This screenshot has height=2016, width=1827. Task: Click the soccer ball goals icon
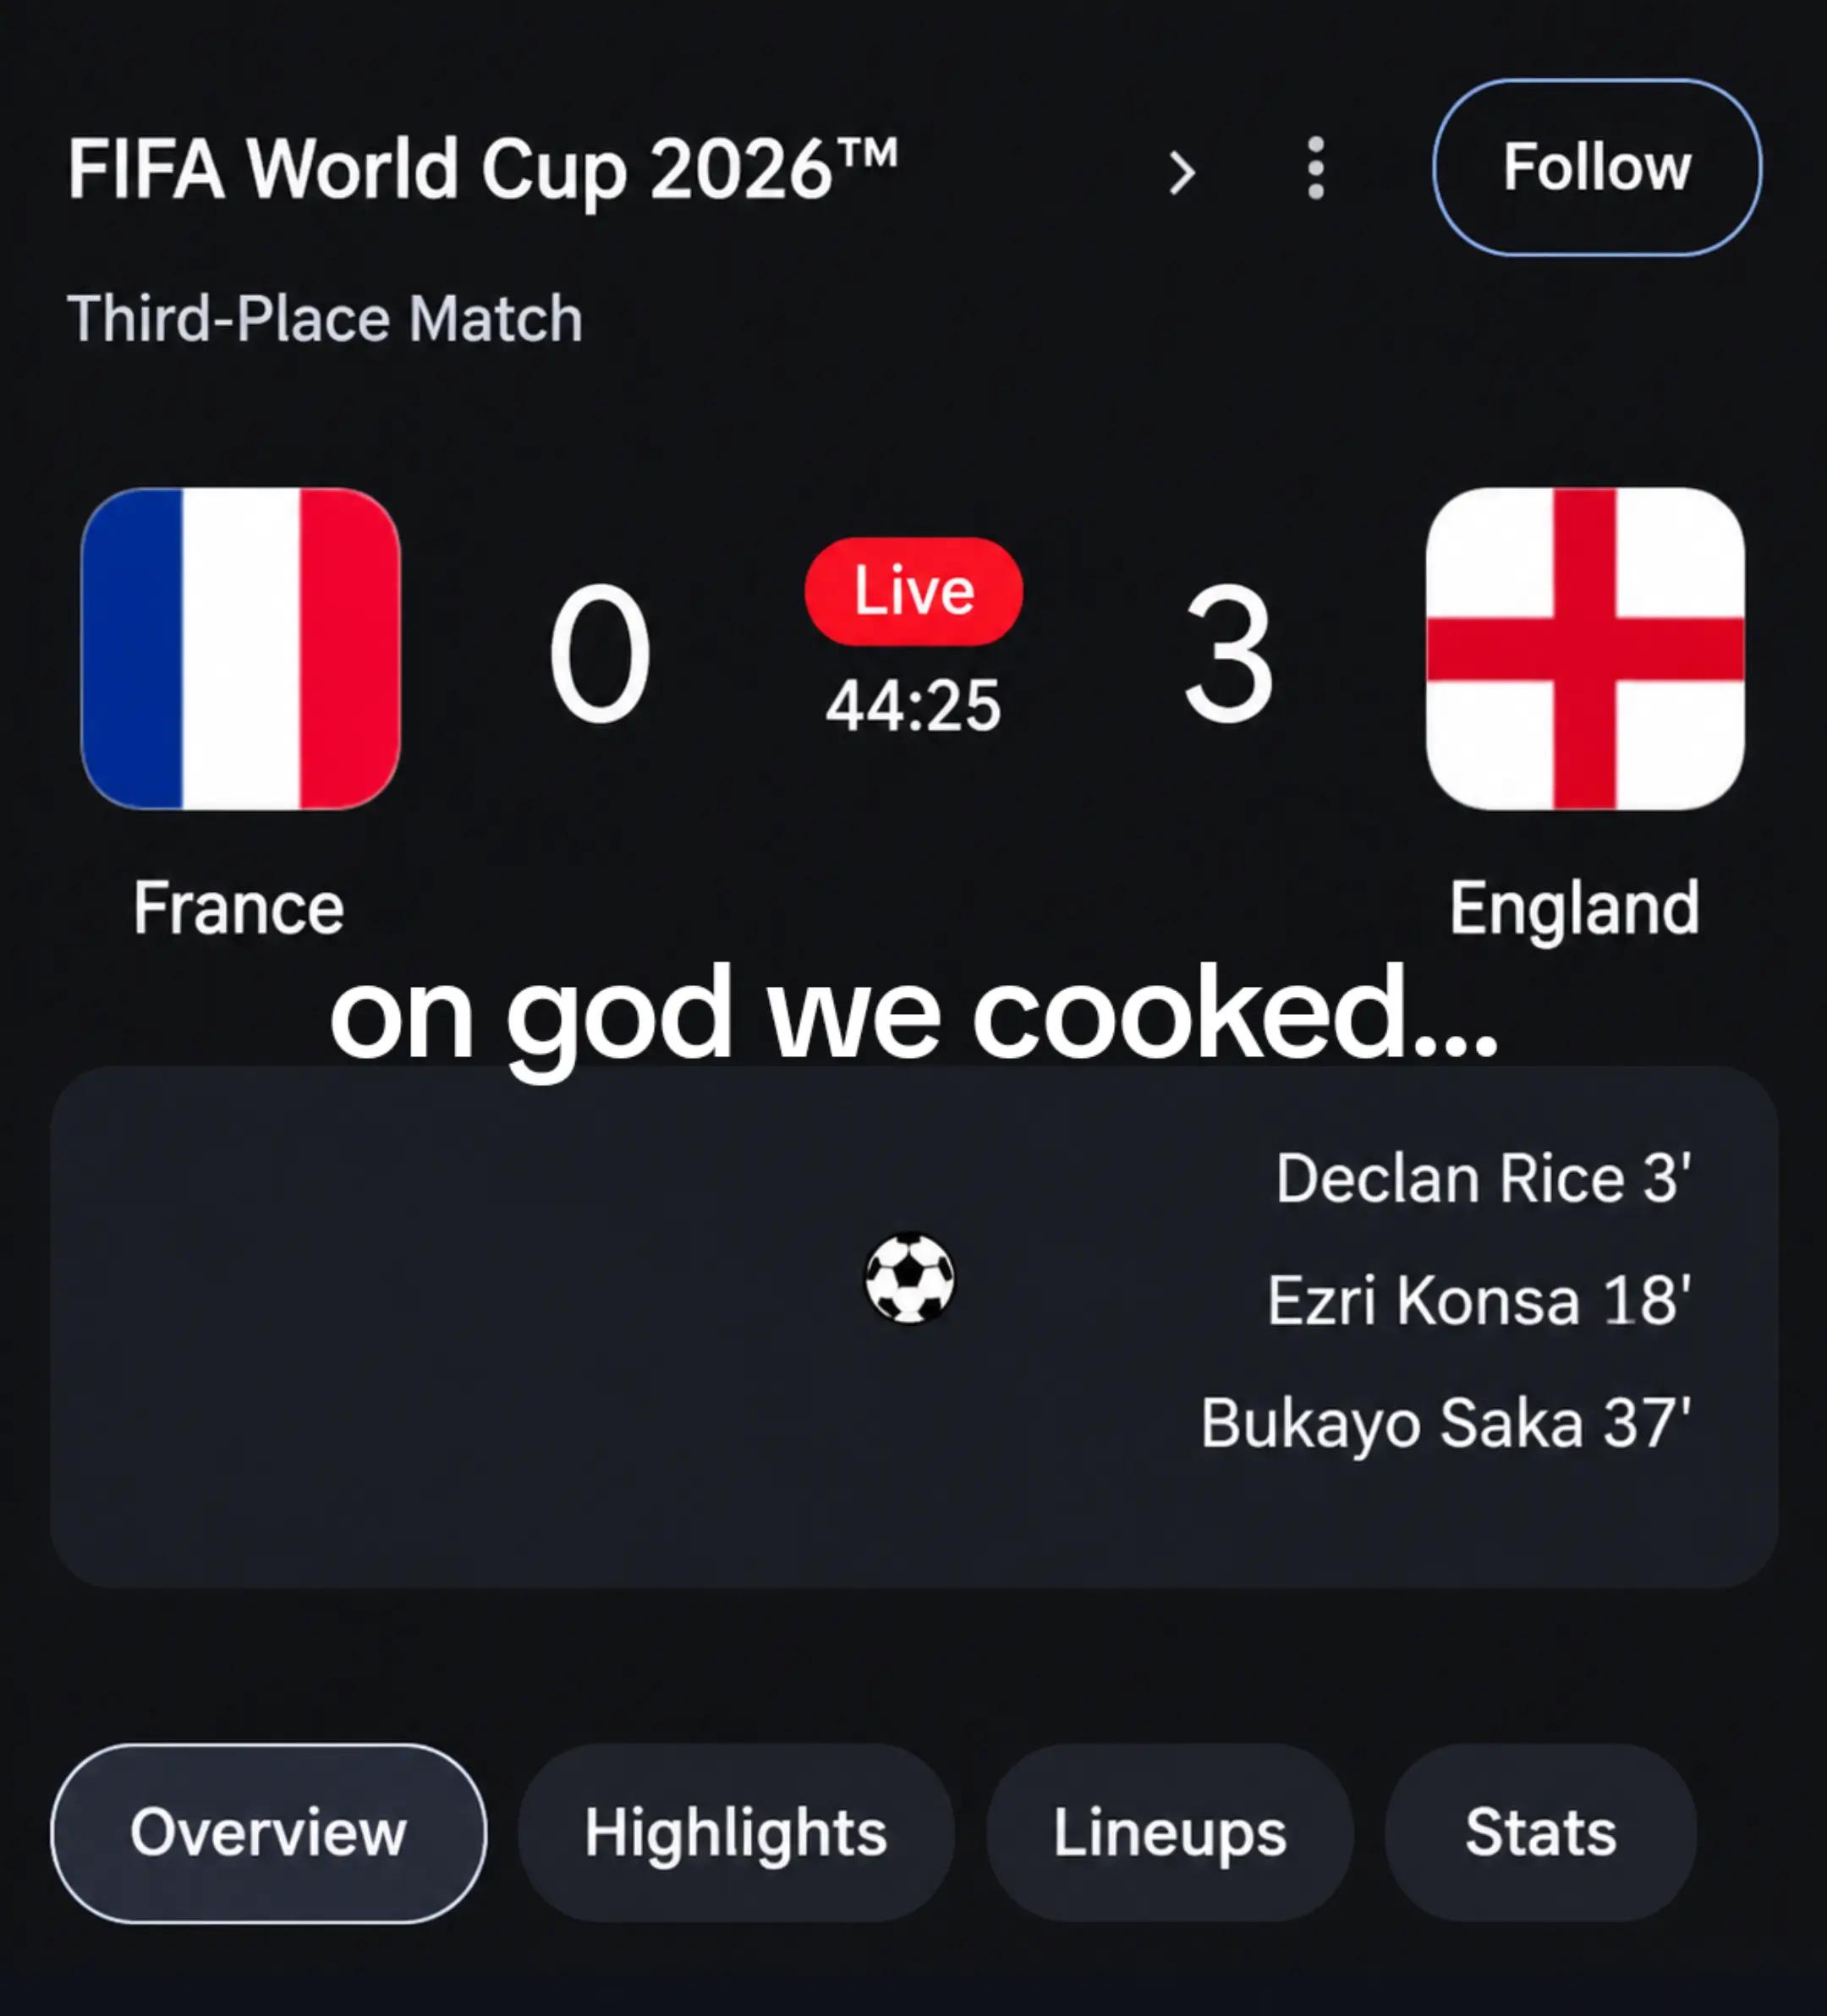click(x=909, y=1278)
